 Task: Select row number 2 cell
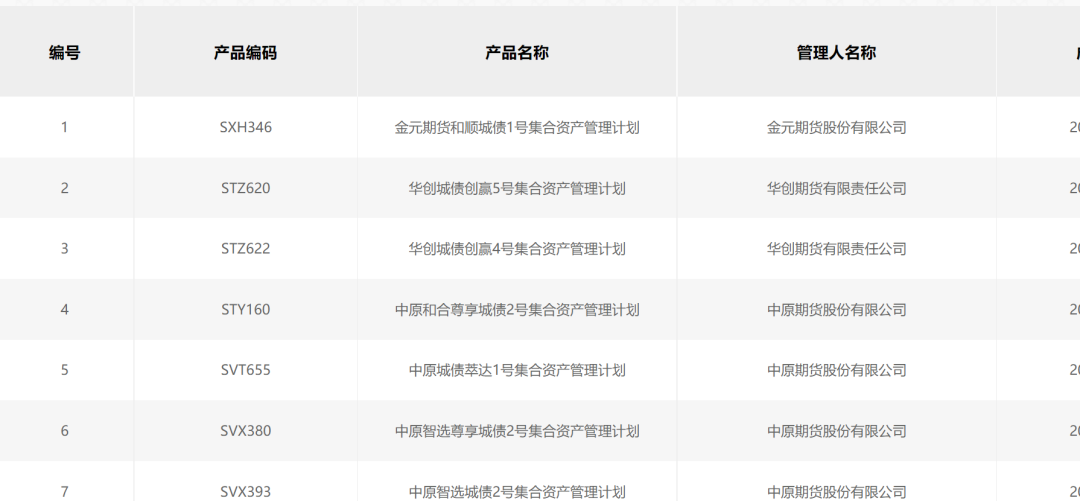pos(65,188)
